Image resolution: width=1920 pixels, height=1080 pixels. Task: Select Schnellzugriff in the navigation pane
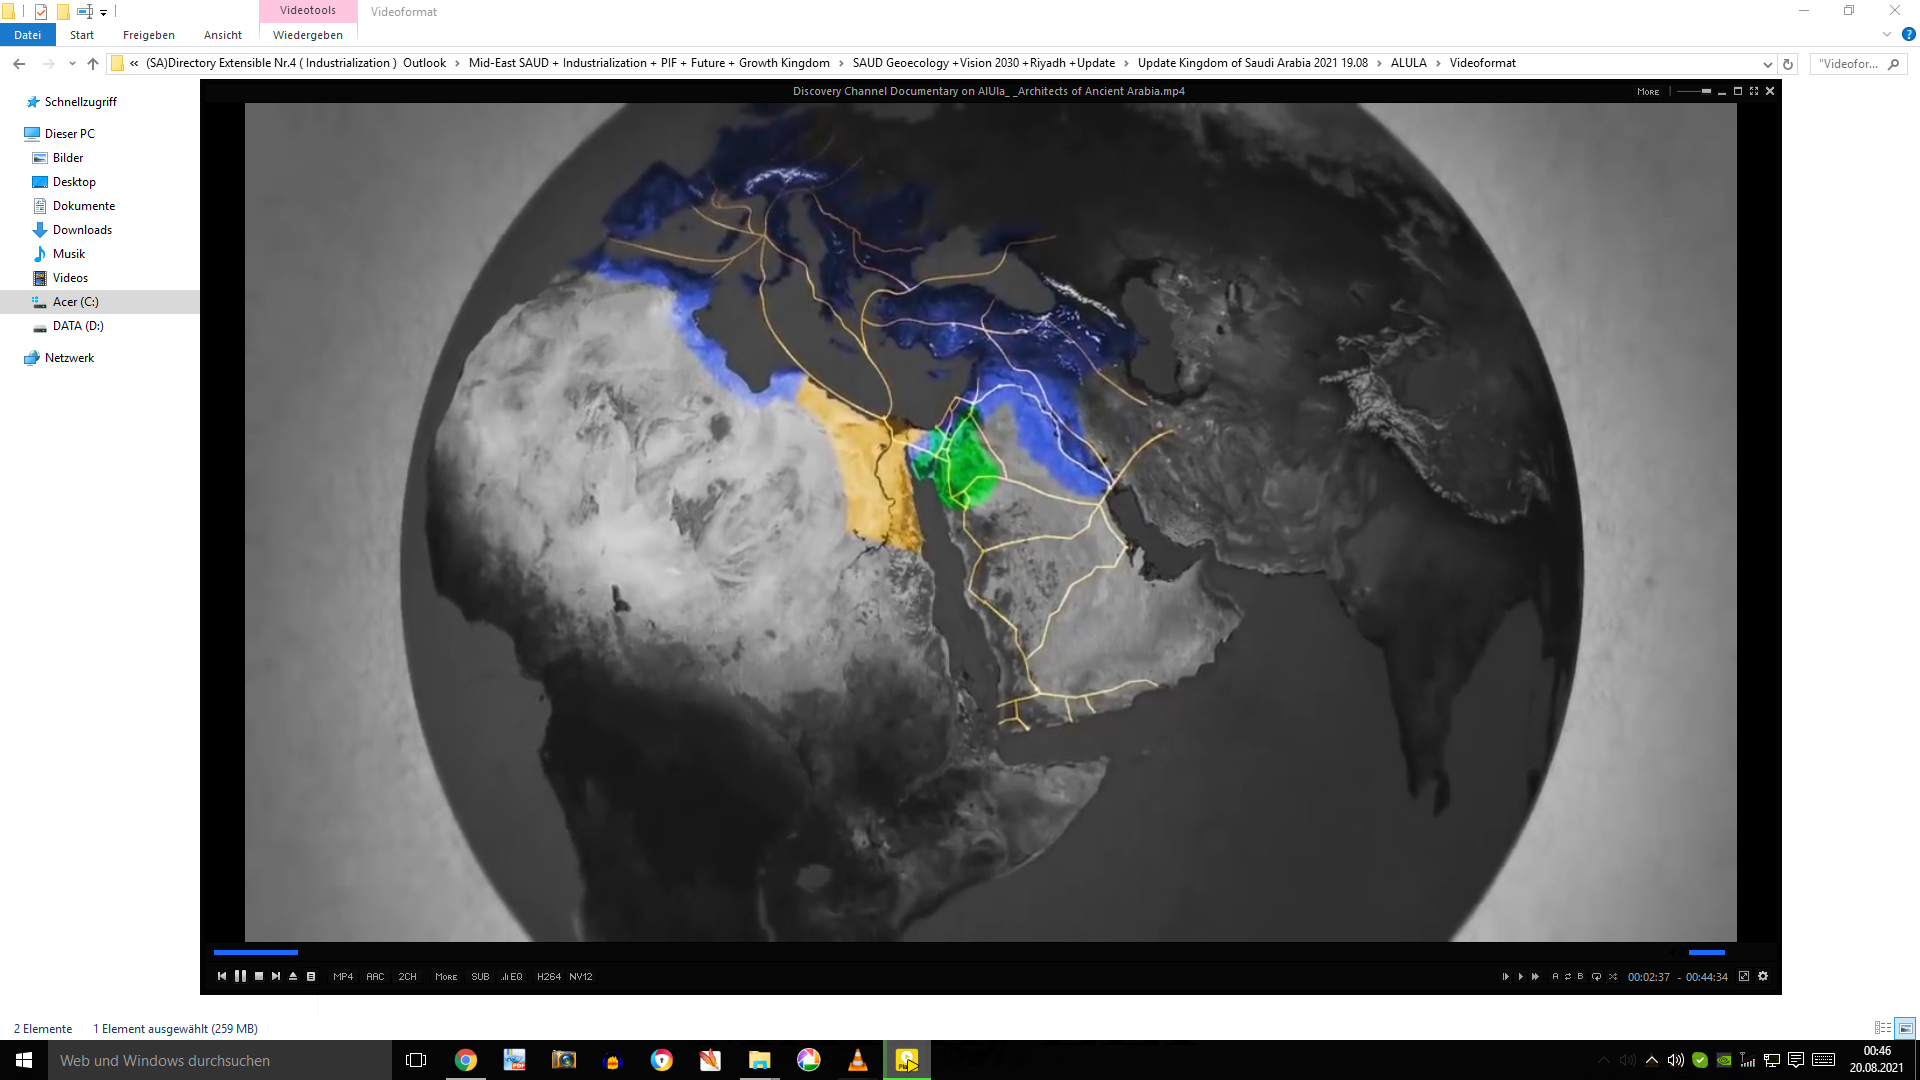(81, 102)
